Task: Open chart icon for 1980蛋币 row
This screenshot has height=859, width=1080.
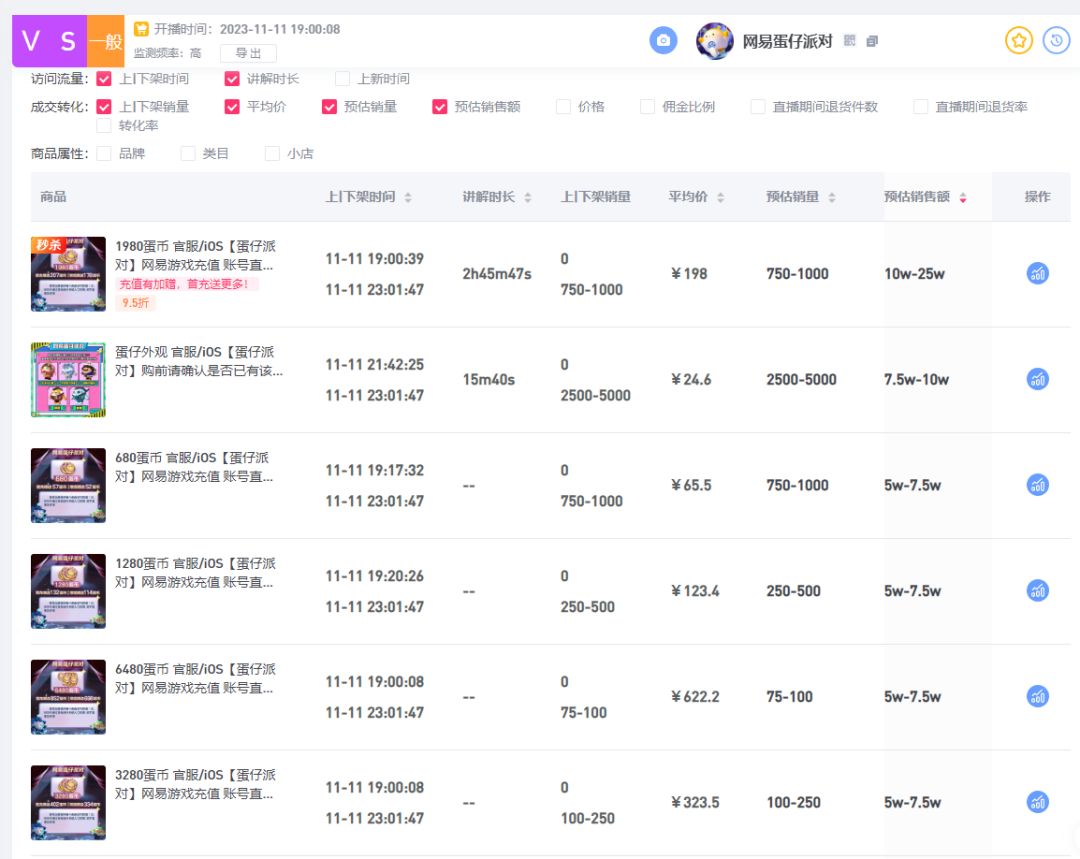Action: [x=1037, y=273]
